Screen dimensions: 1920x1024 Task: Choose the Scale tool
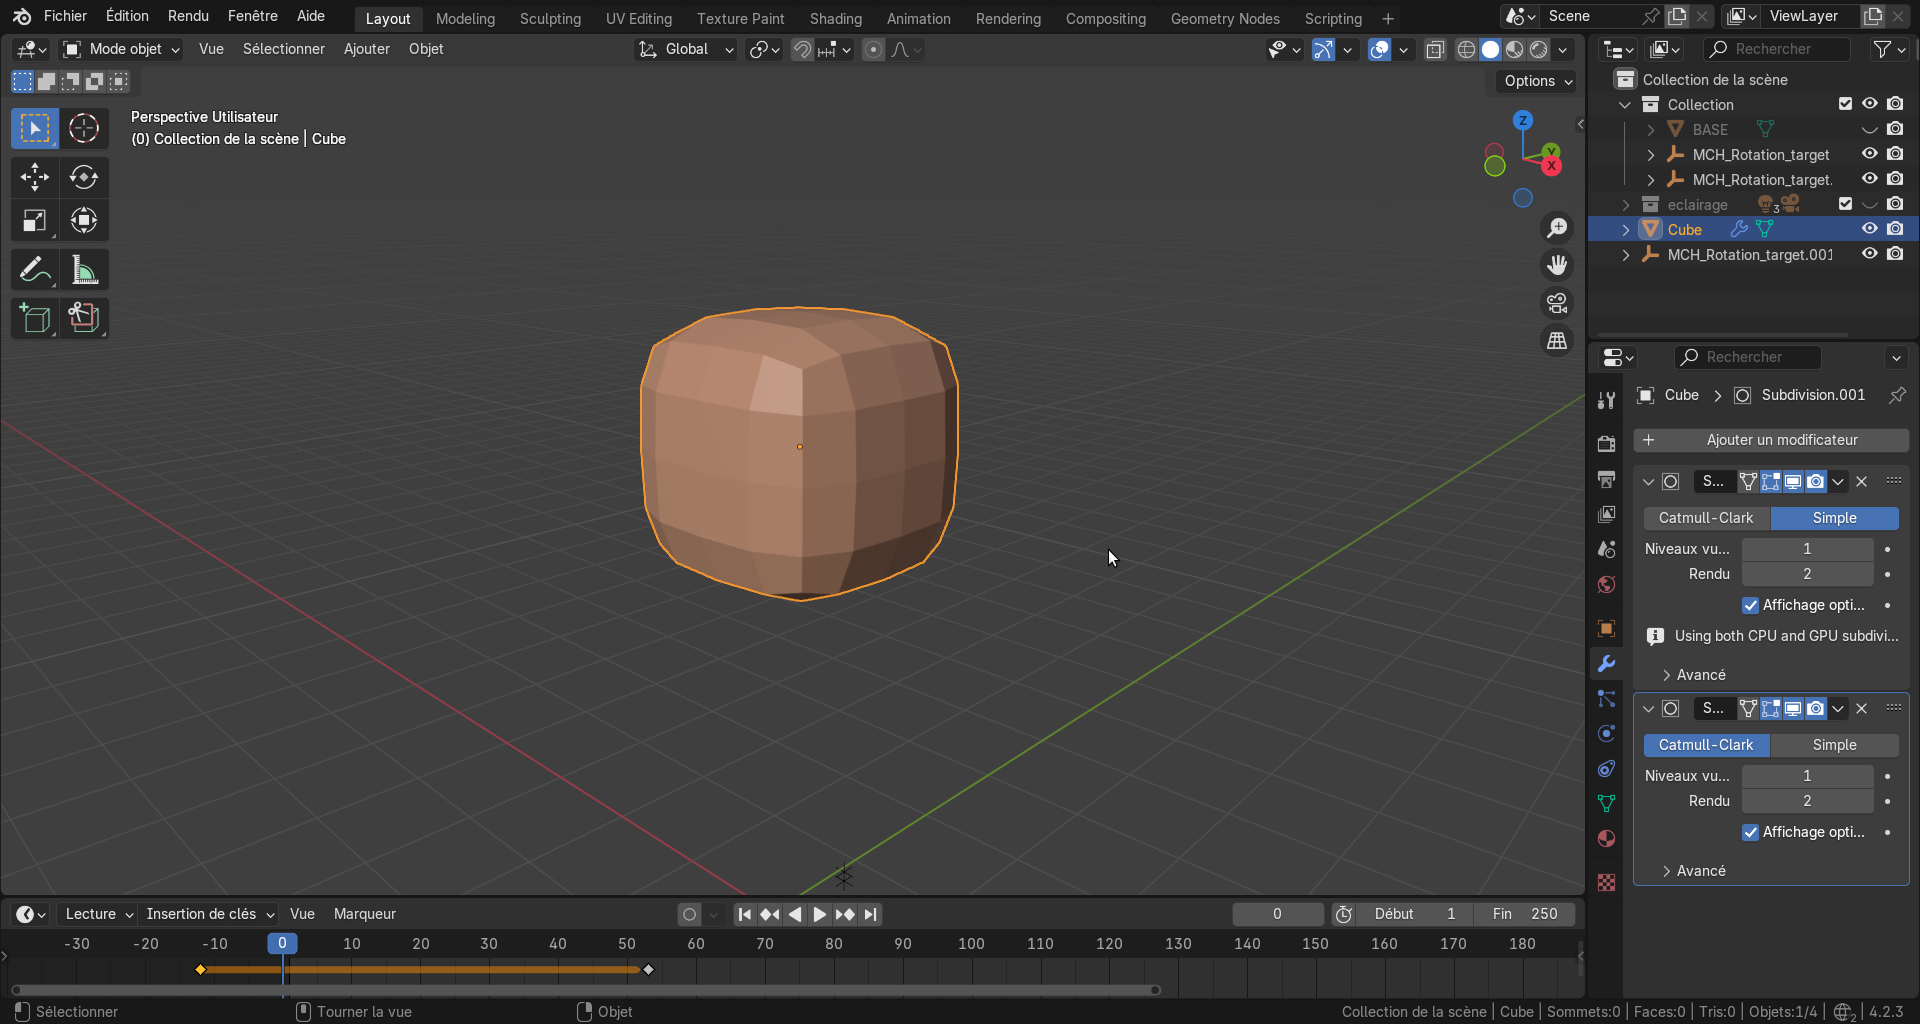(x=35, y=221)
